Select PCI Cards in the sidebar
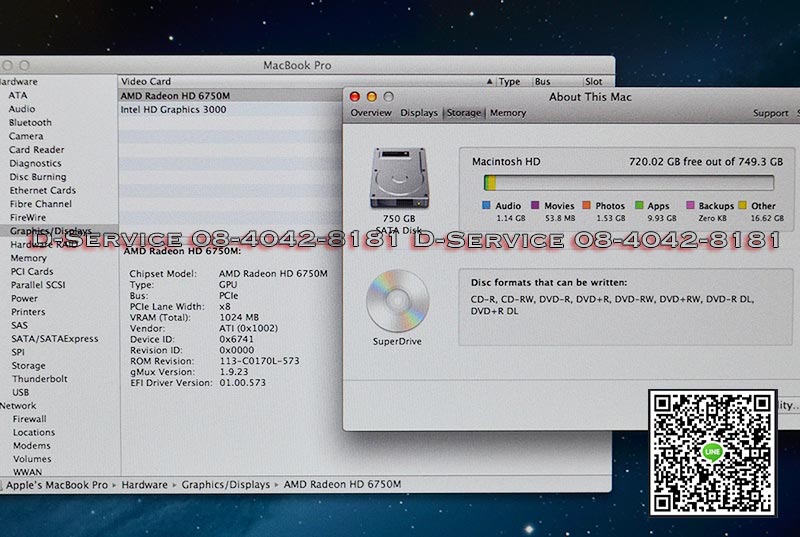Screen dimensions: 800x537 [32, 271]
